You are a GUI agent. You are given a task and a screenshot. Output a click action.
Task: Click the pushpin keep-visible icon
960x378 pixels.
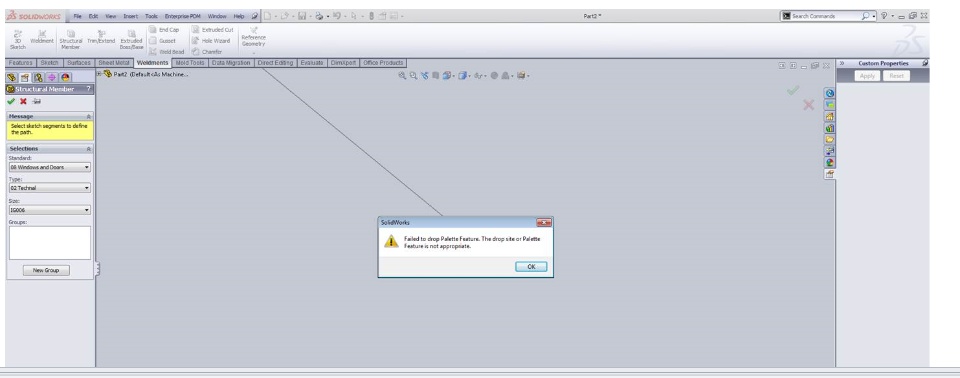coord(37,101)
